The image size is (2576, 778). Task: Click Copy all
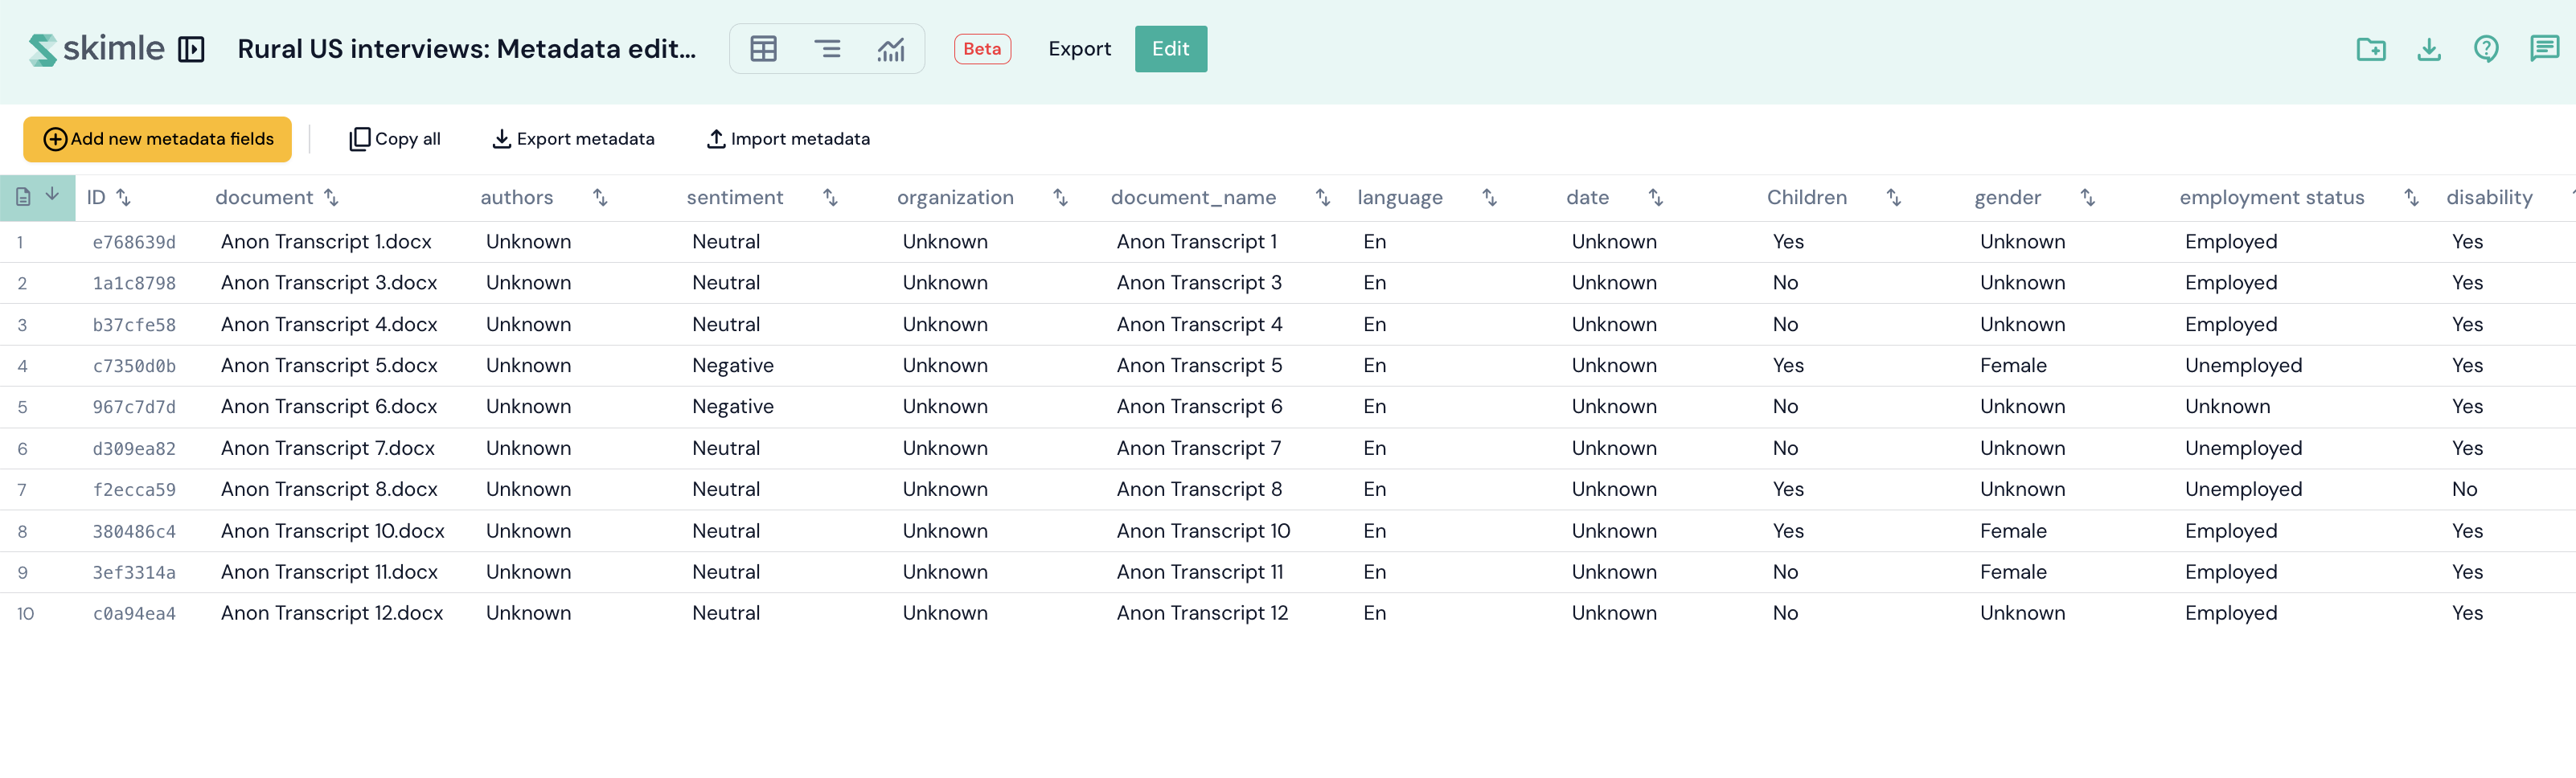[395, 139]
